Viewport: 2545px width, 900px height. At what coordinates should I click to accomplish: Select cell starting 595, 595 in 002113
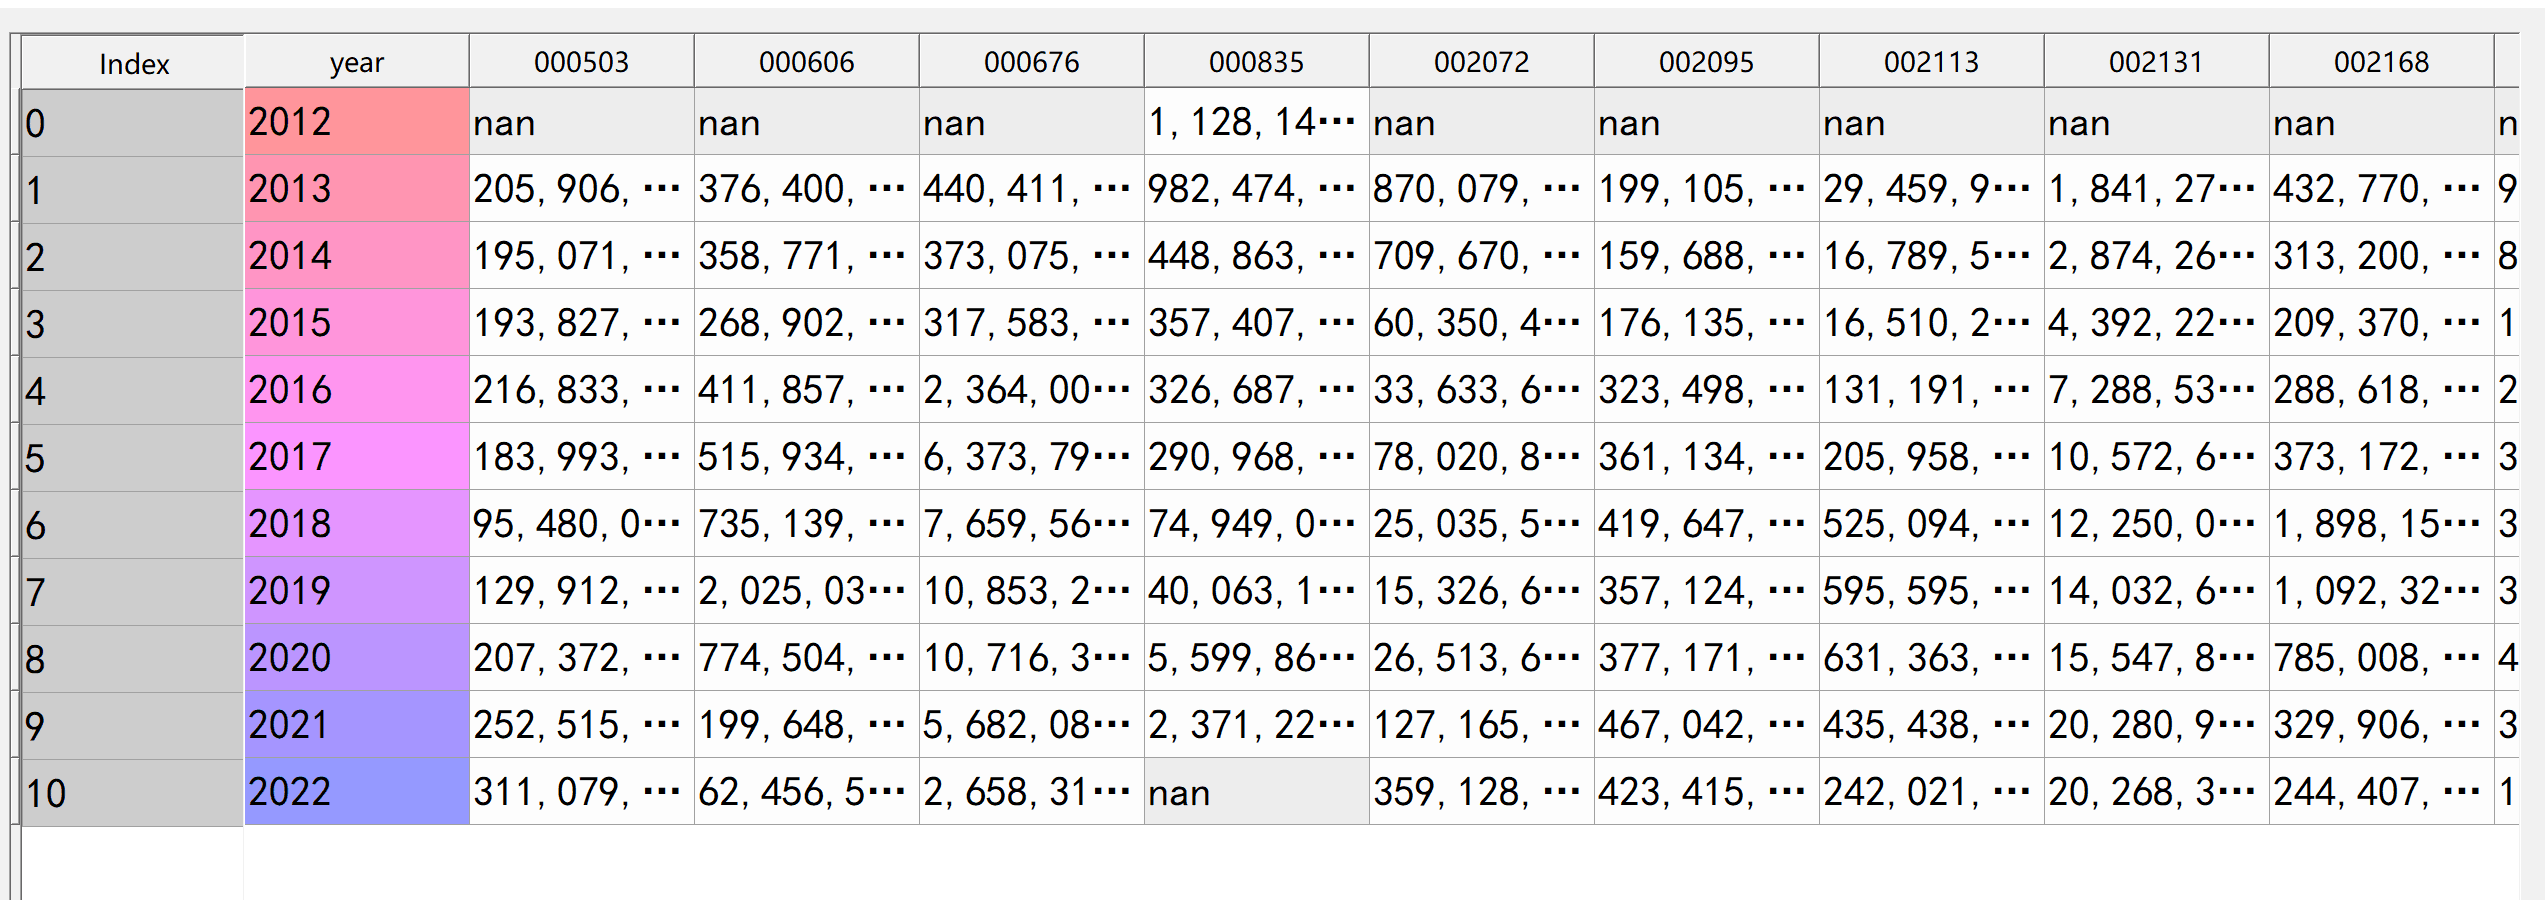pos(1932,591)
